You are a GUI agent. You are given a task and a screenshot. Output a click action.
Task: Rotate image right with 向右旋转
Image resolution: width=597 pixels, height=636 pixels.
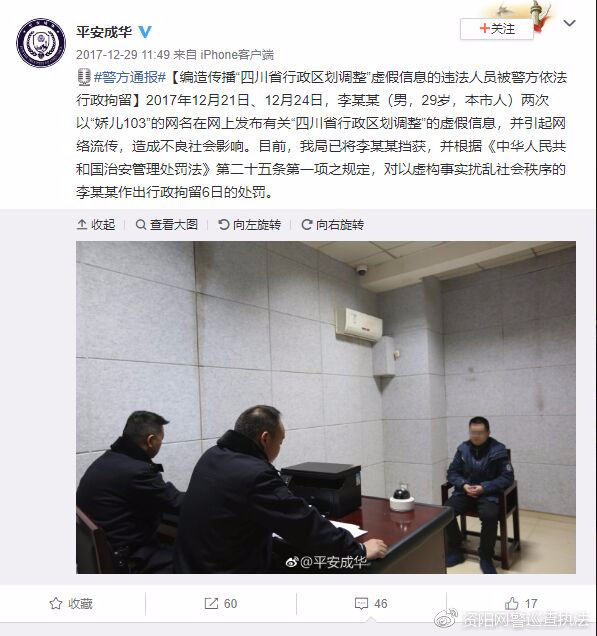tap(333, 224)
